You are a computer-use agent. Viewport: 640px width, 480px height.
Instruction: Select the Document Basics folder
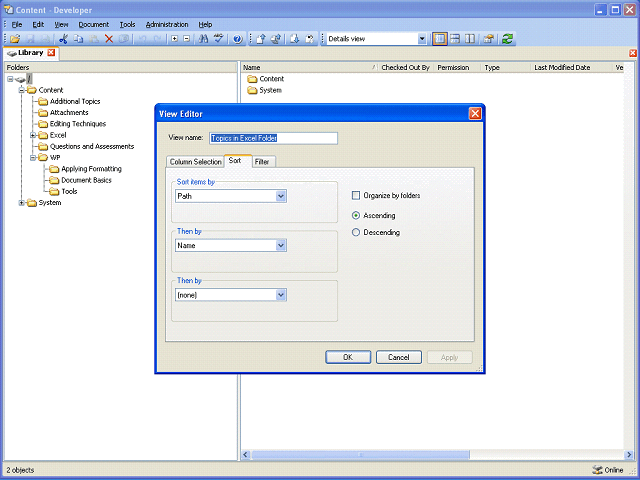86,180
